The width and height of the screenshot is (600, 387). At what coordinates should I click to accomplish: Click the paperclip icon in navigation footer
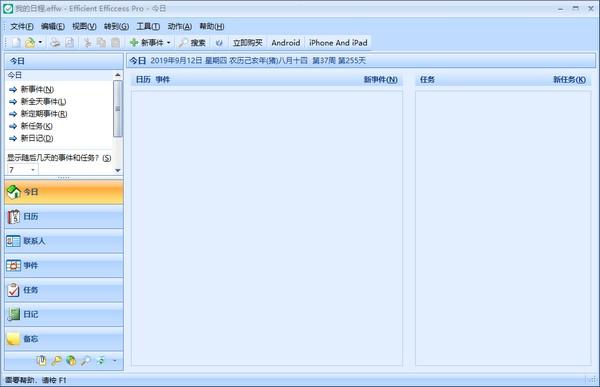41,361
